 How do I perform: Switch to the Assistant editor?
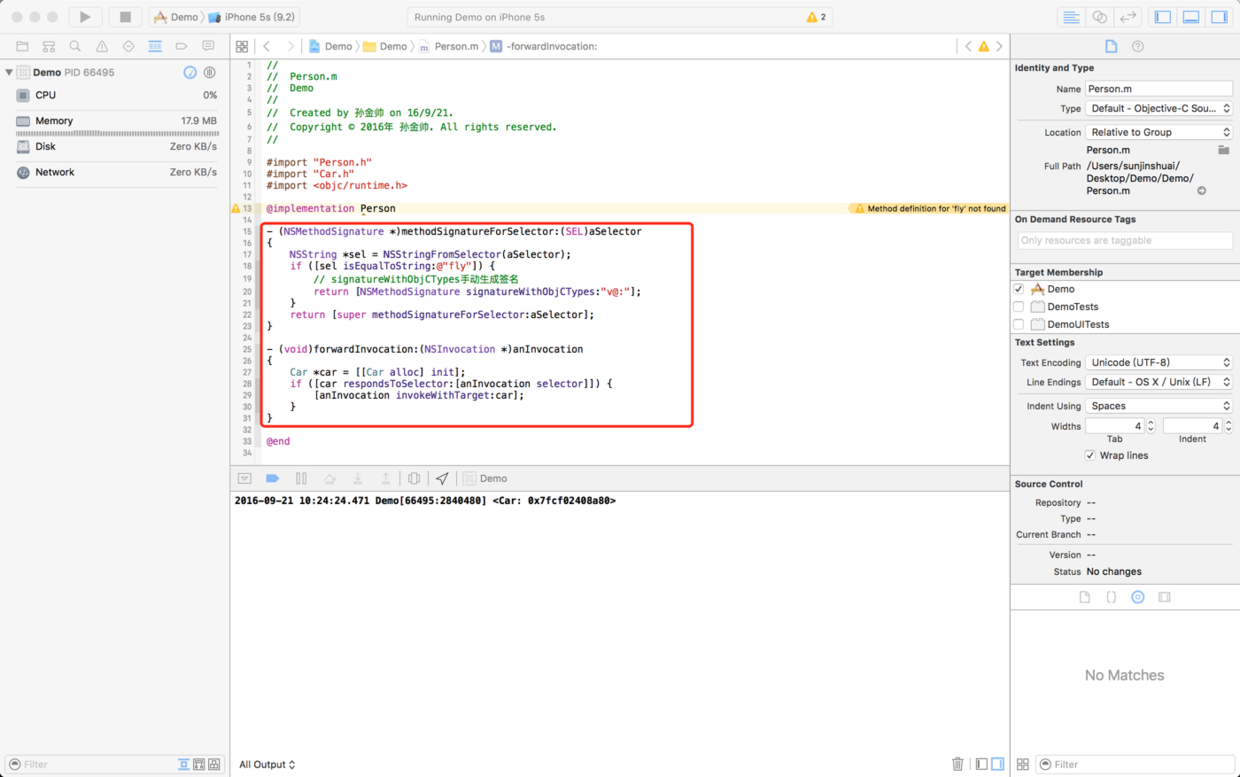pos(1100,17)
